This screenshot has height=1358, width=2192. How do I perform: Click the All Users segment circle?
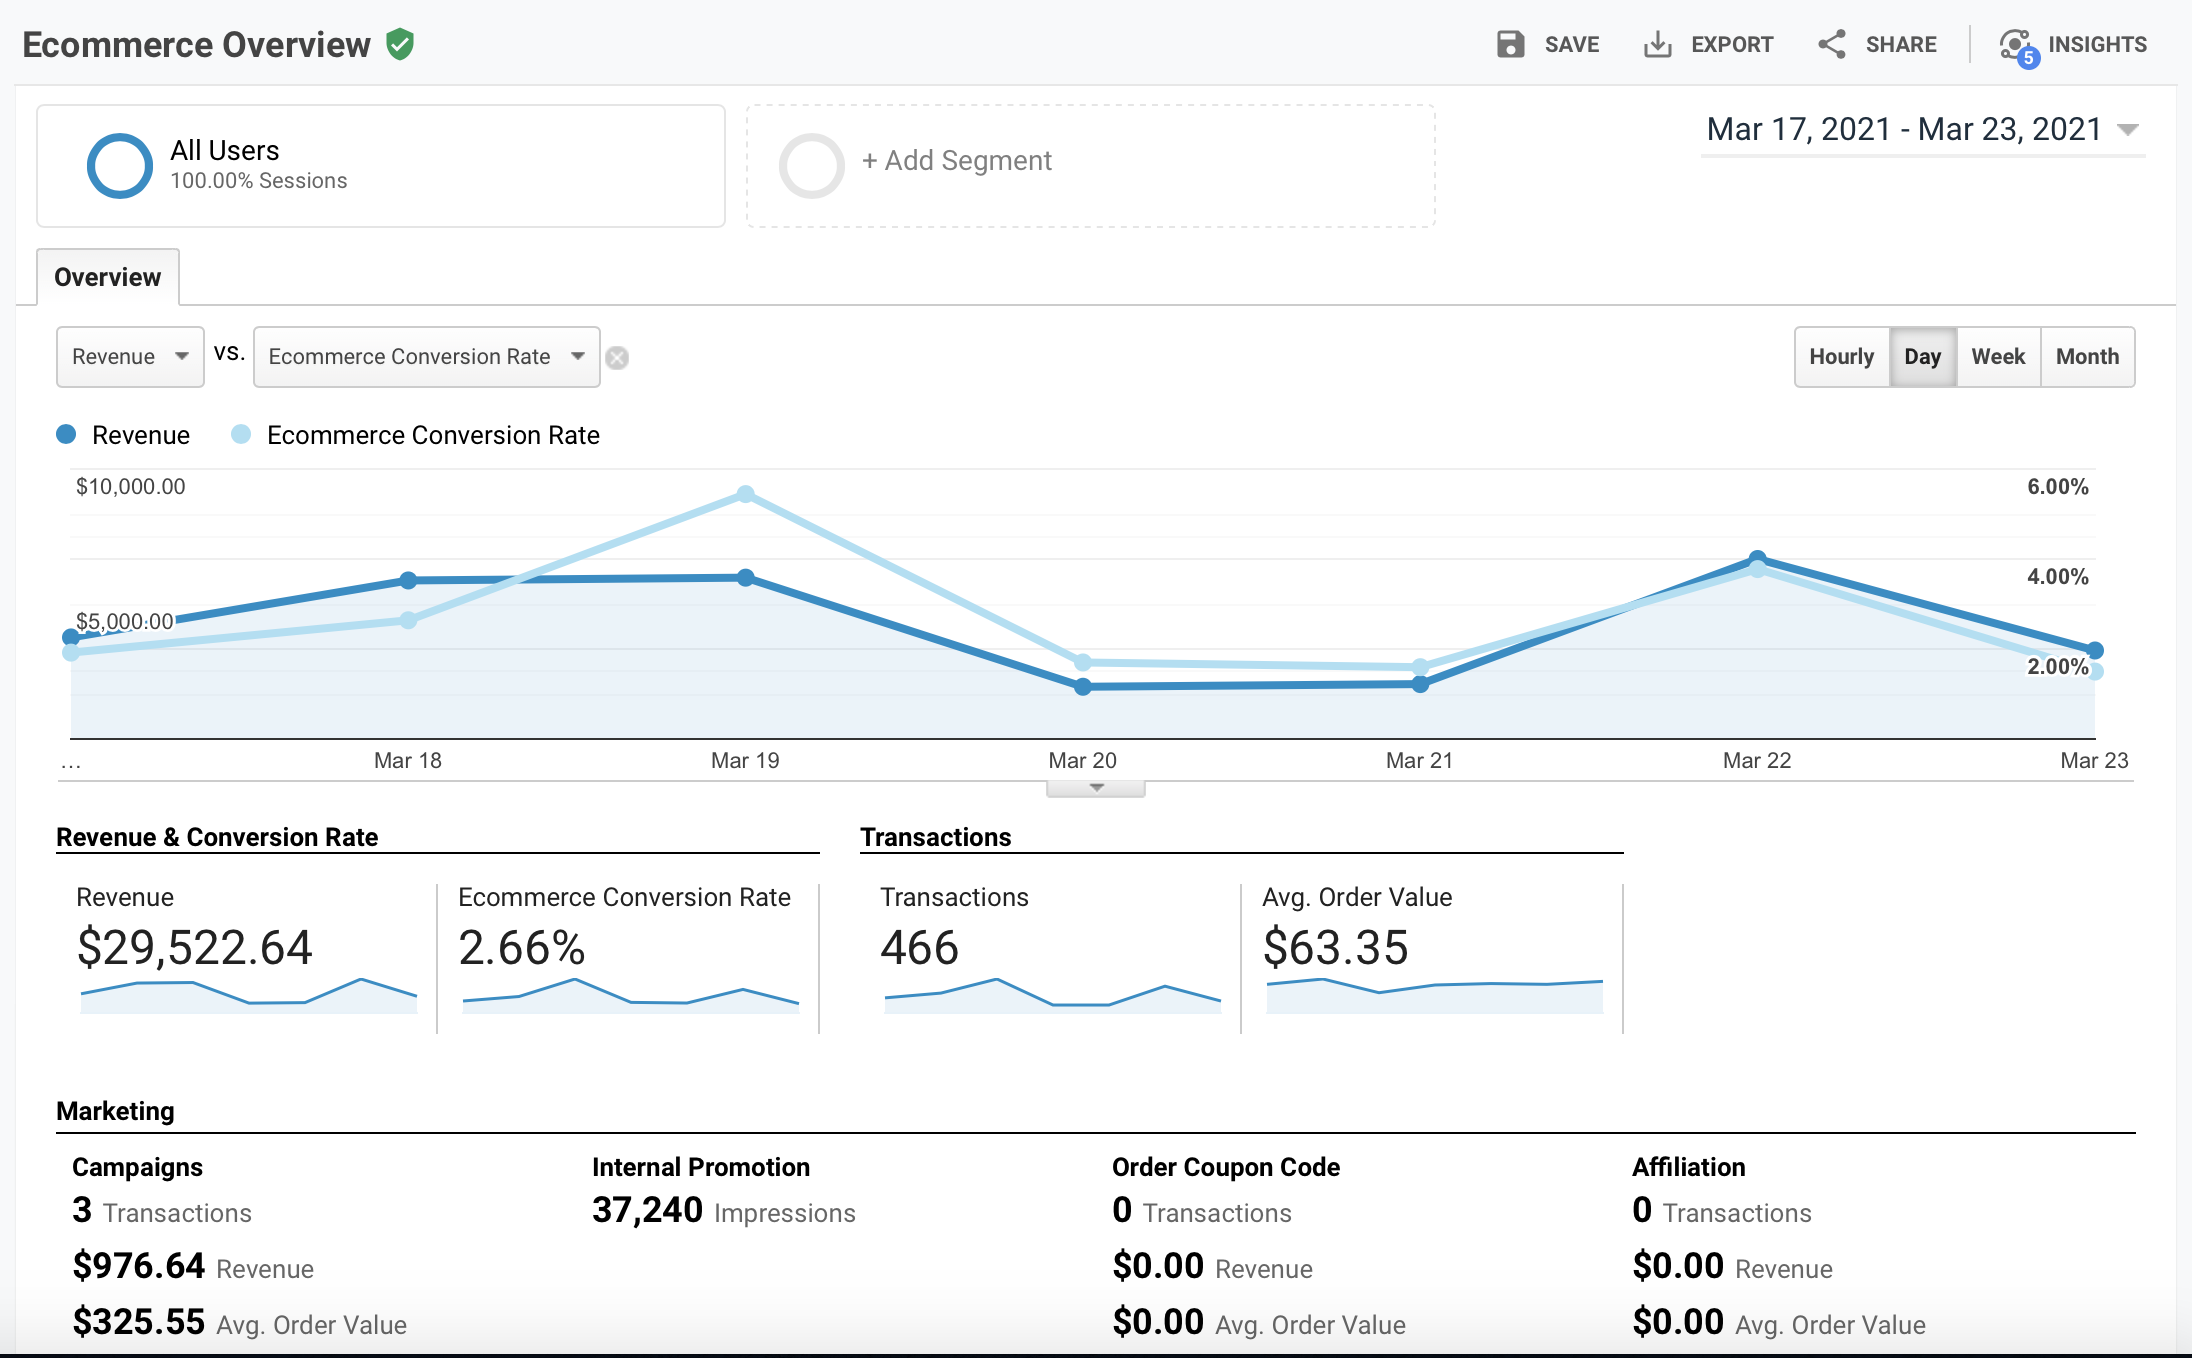119,165
